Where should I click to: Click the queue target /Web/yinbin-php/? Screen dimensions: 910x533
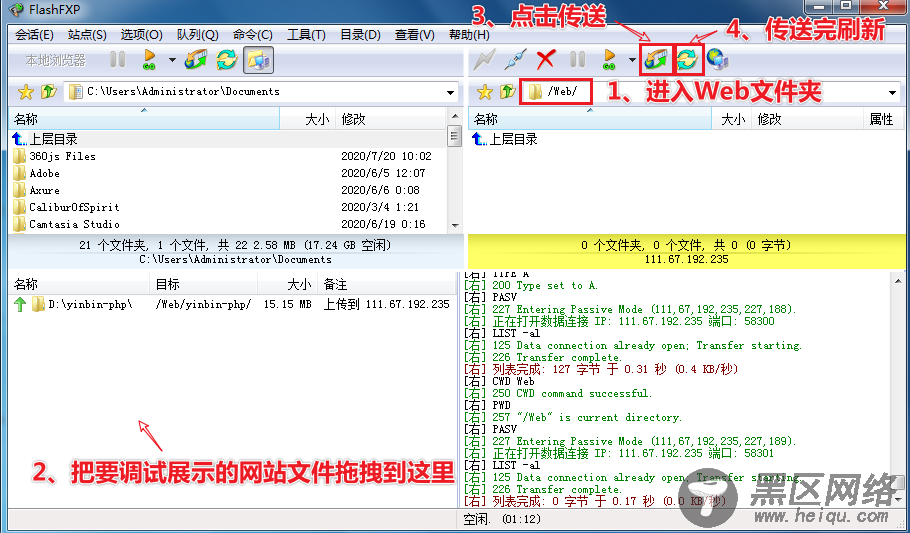point(203,304)
